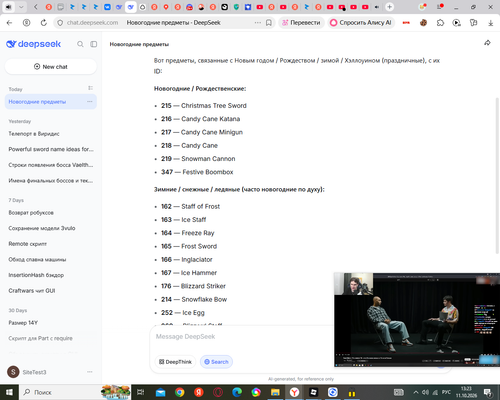Click the Перевести translate button
Image resolution: width=500 pixels, height=400 pixels.
point(301,23)
